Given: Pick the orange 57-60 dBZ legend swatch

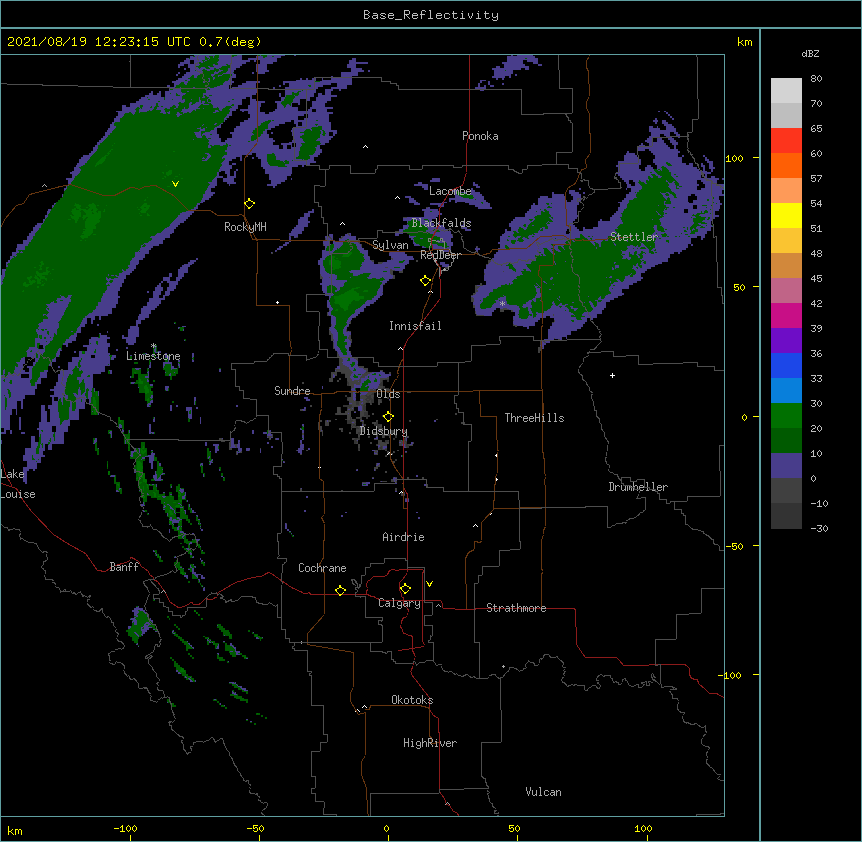Looking at the screenshot, I should [x=786, y=165].
